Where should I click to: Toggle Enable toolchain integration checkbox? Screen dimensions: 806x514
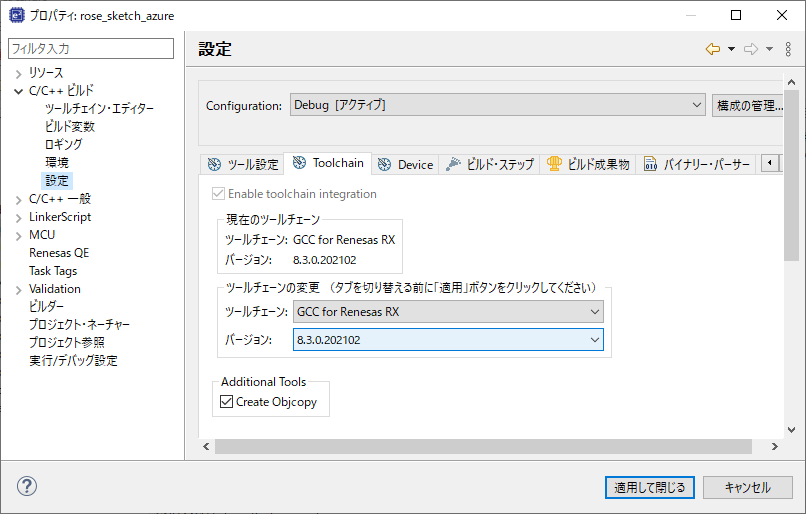[218, 194]
